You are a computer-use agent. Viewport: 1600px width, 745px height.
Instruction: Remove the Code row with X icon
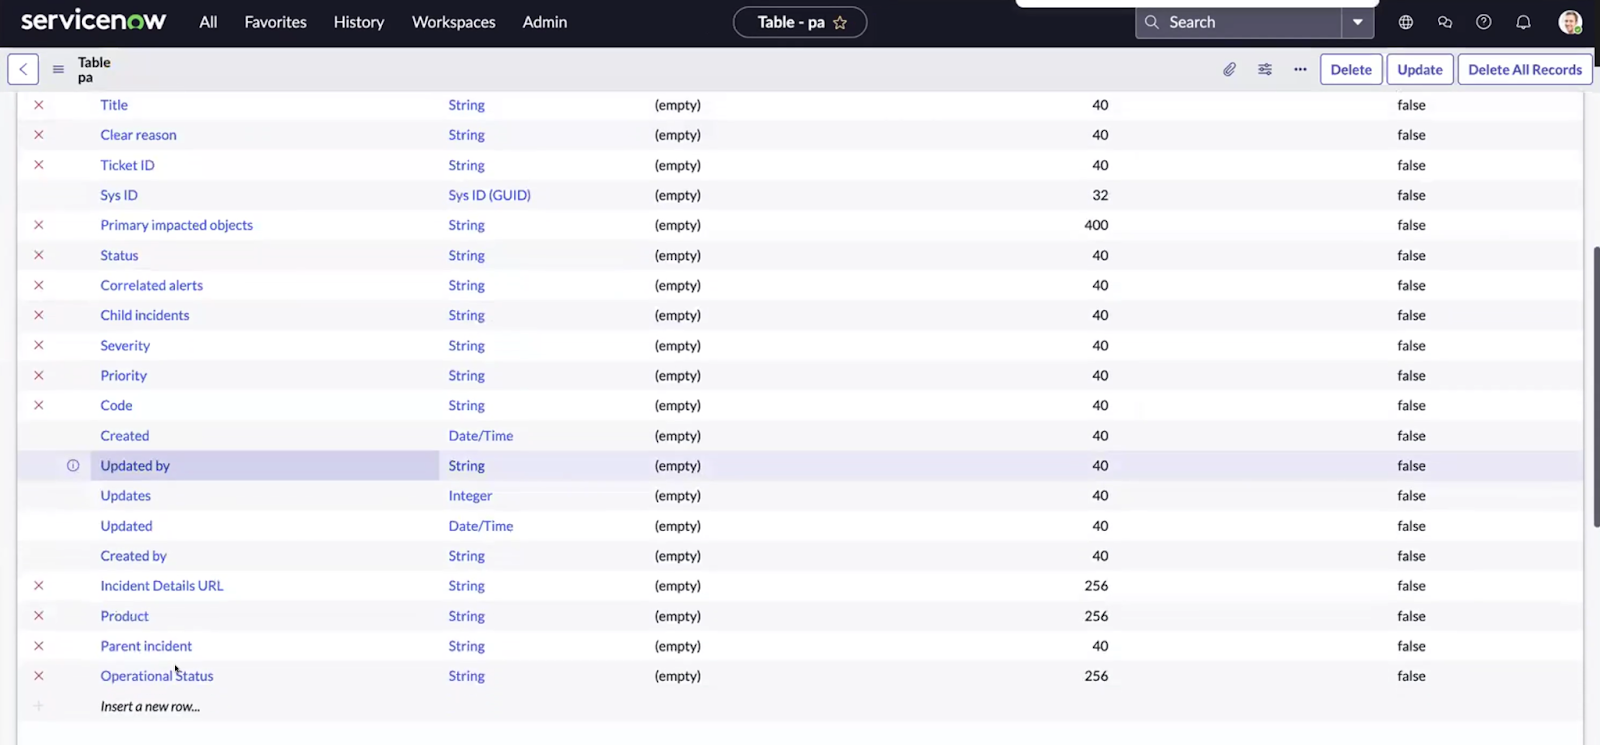[x=39, y=405]
